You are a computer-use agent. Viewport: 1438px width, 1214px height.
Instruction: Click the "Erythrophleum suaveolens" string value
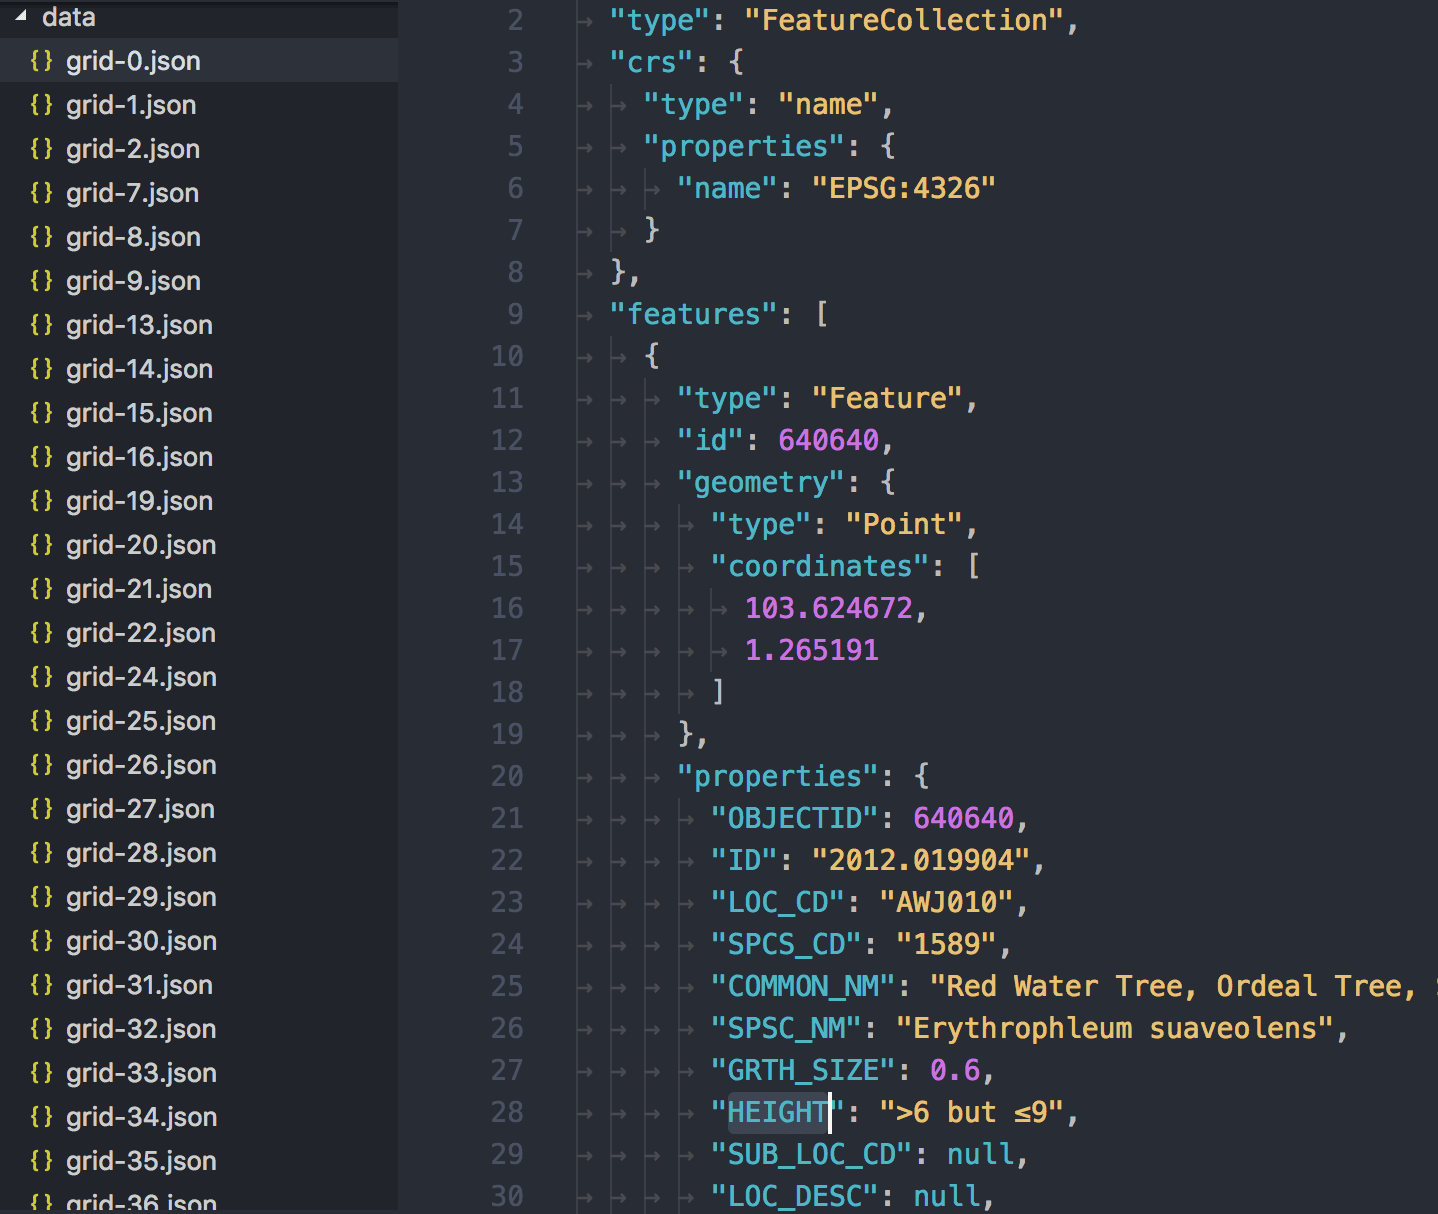1115,1028
